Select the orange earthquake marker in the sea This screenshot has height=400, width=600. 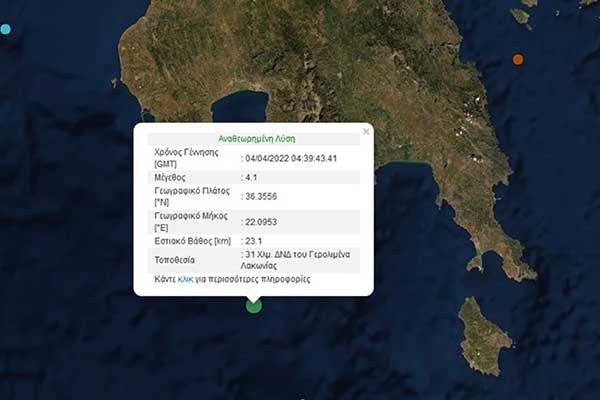518,59
